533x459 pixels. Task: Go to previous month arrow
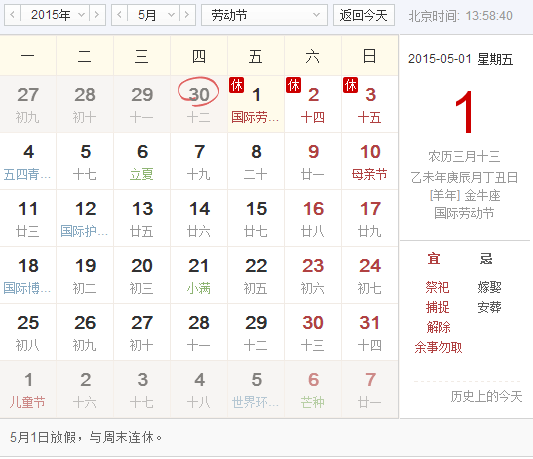(119, 15)
